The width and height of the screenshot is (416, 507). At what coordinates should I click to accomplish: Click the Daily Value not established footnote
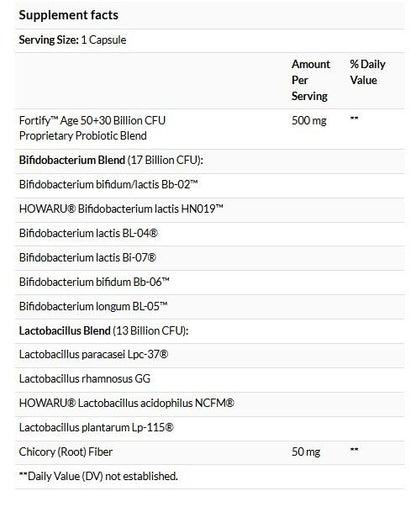click(98, 476)
